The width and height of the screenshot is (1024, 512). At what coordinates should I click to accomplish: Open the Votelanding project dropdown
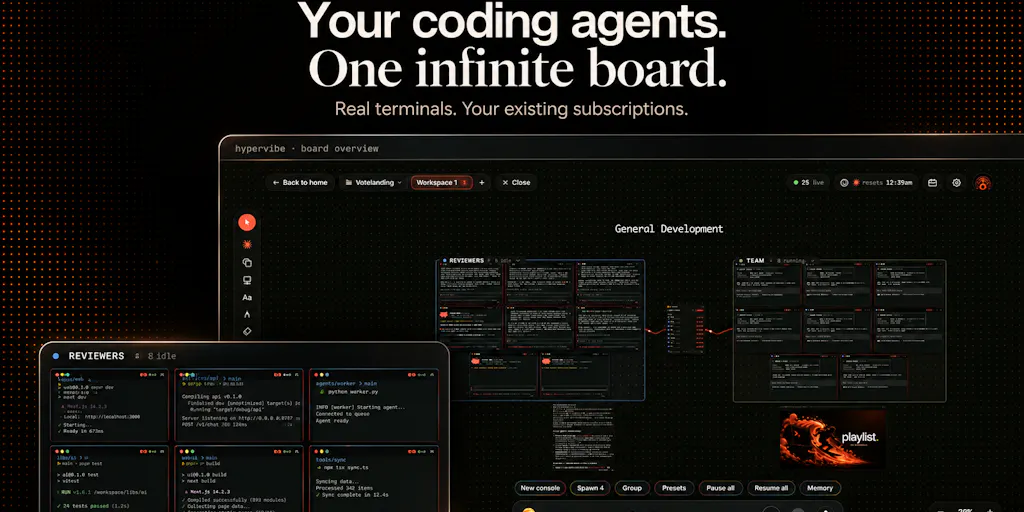373,183
